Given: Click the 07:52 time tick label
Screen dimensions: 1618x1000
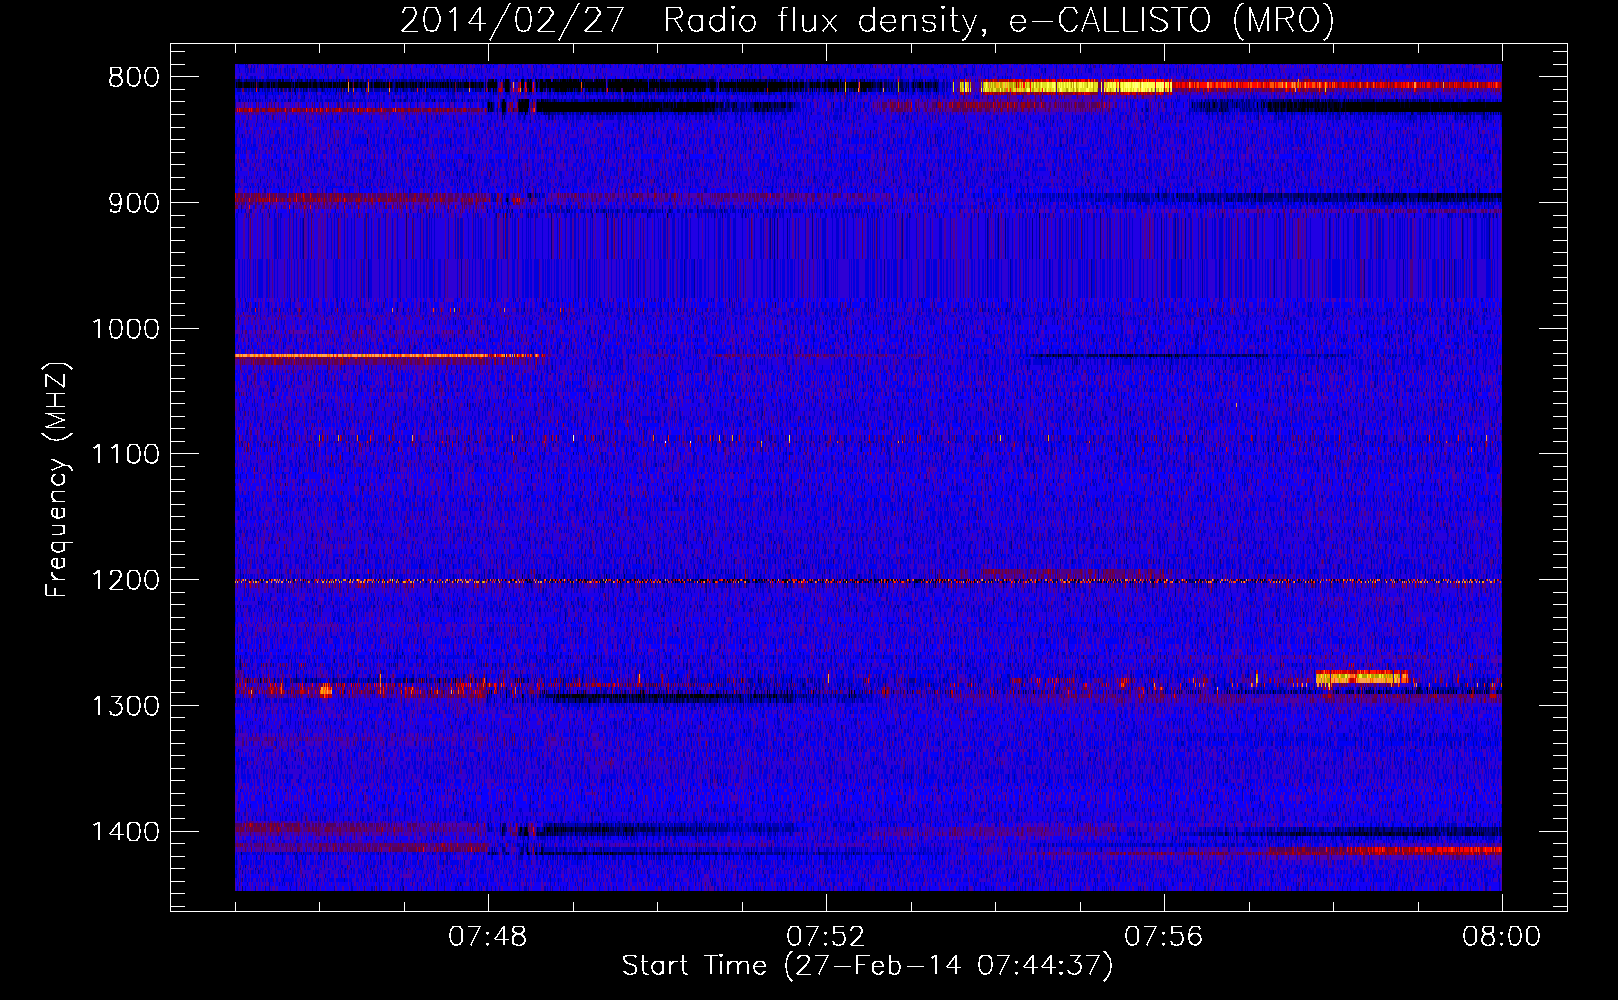Looking at the screenshot, I should click(826, 937).
